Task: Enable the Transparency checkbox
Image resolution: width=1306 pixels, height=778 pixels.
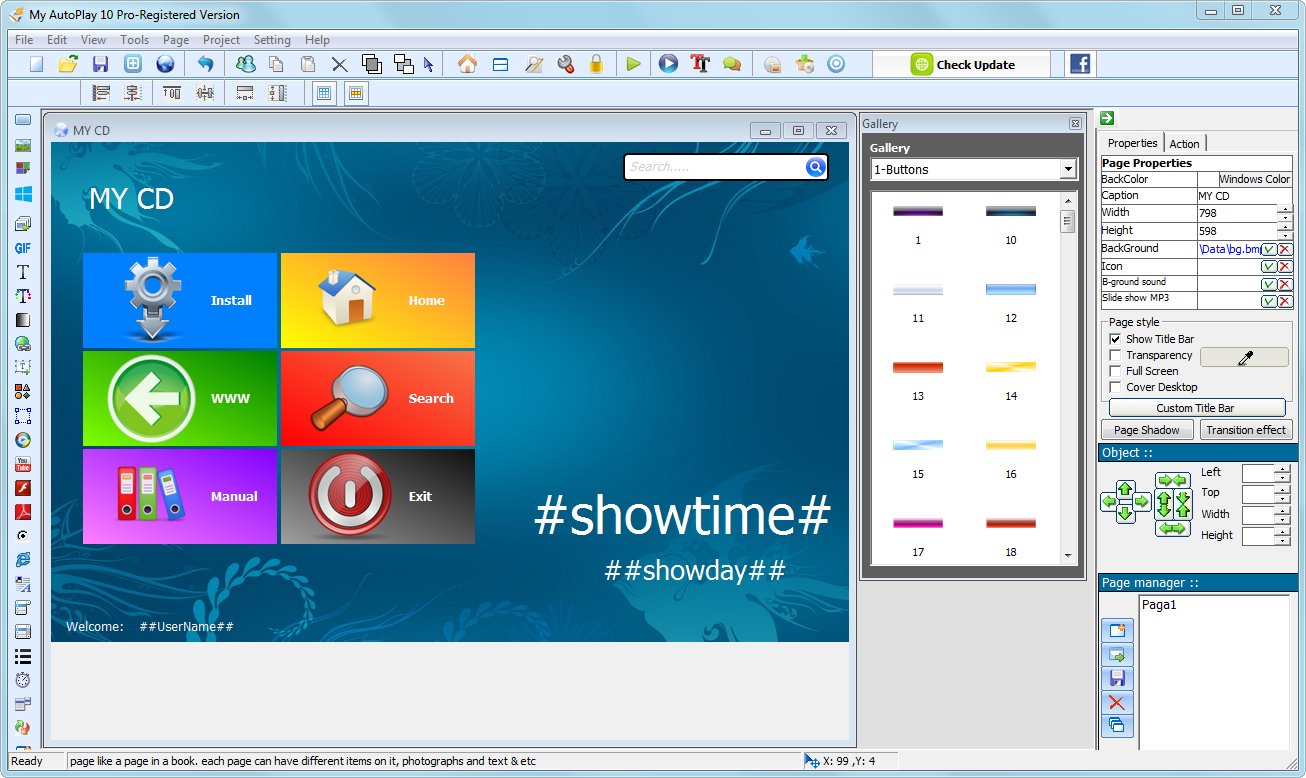Action: coord(1116,355)
